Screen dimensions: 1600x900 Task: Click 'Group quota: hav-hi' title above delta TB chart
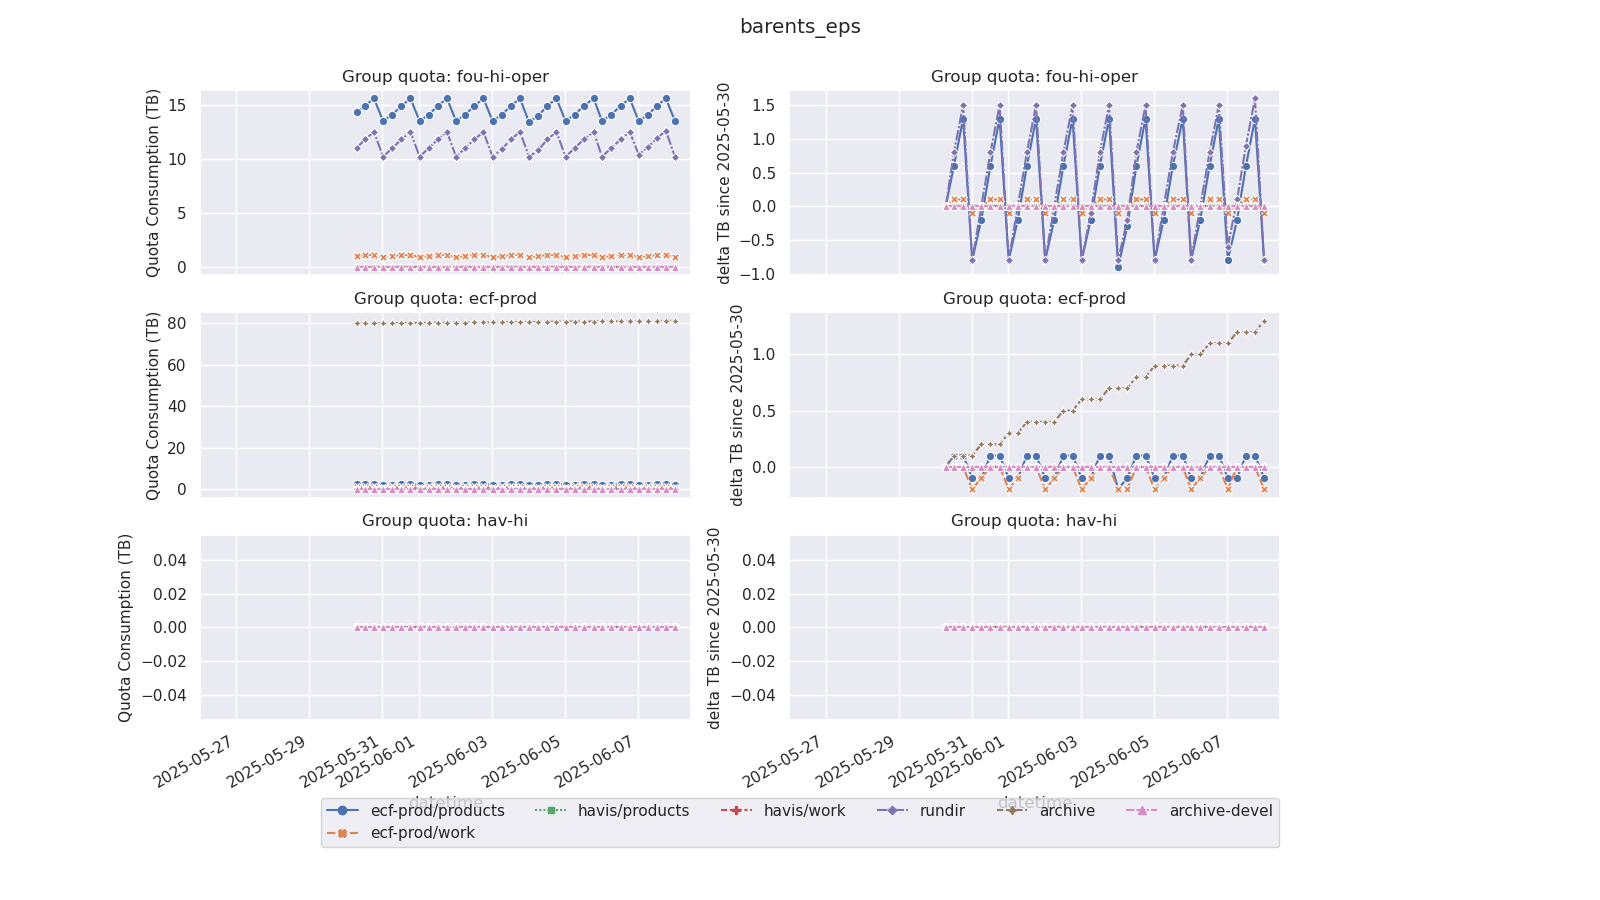(1034, 521)
